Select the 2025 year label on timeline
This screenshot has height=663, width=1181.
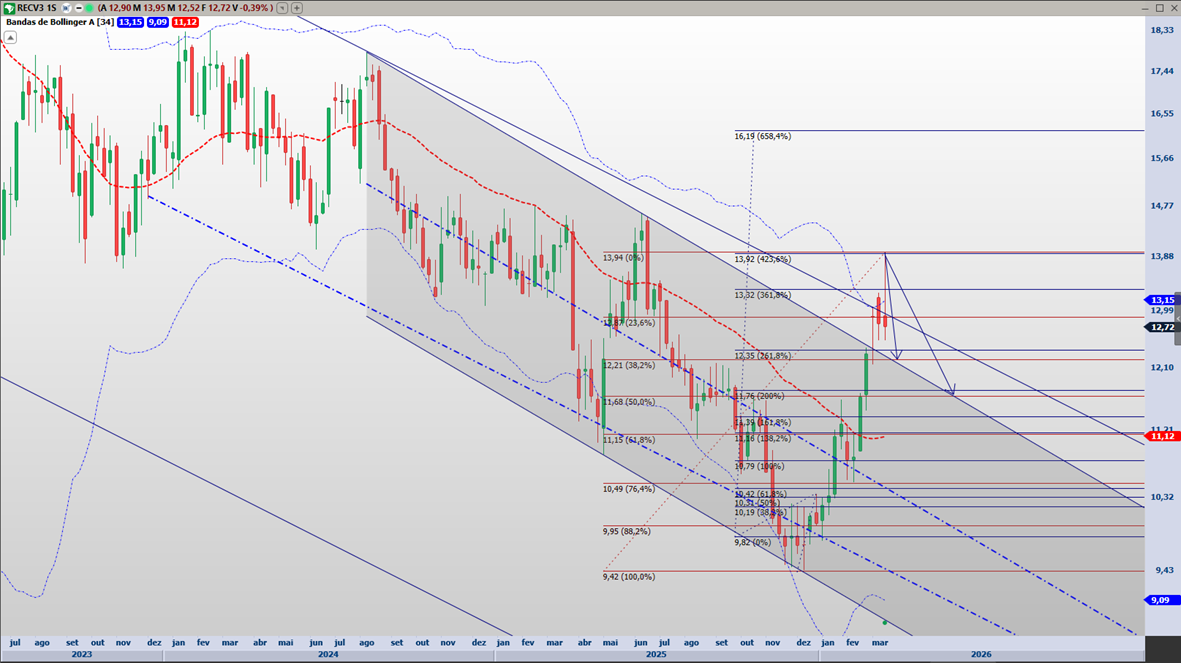click(656, 655)
